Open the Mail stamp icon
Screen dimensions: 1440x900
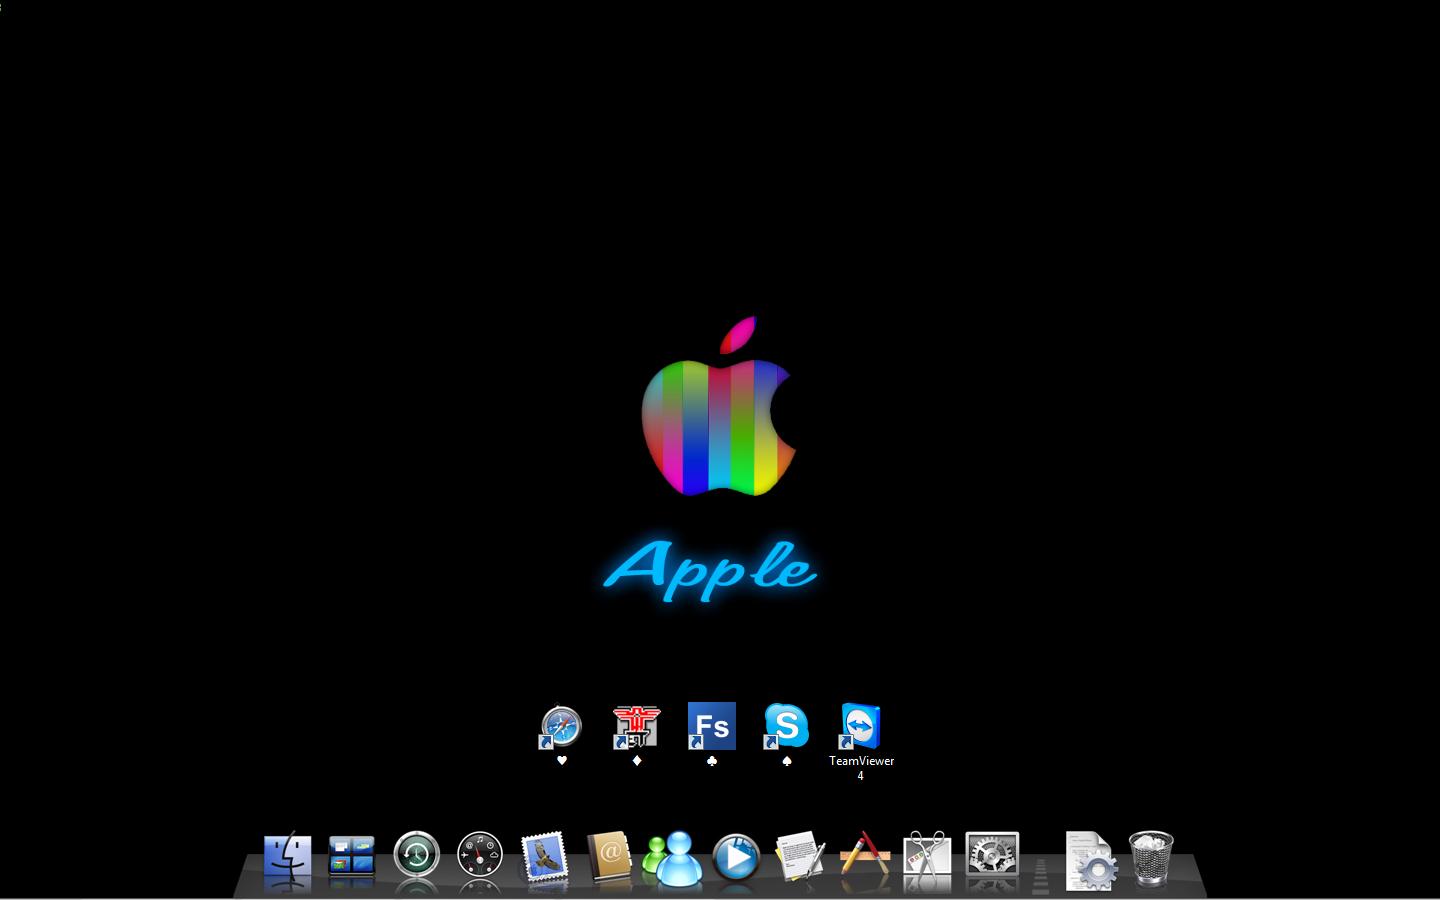click(x=544, y=858)
